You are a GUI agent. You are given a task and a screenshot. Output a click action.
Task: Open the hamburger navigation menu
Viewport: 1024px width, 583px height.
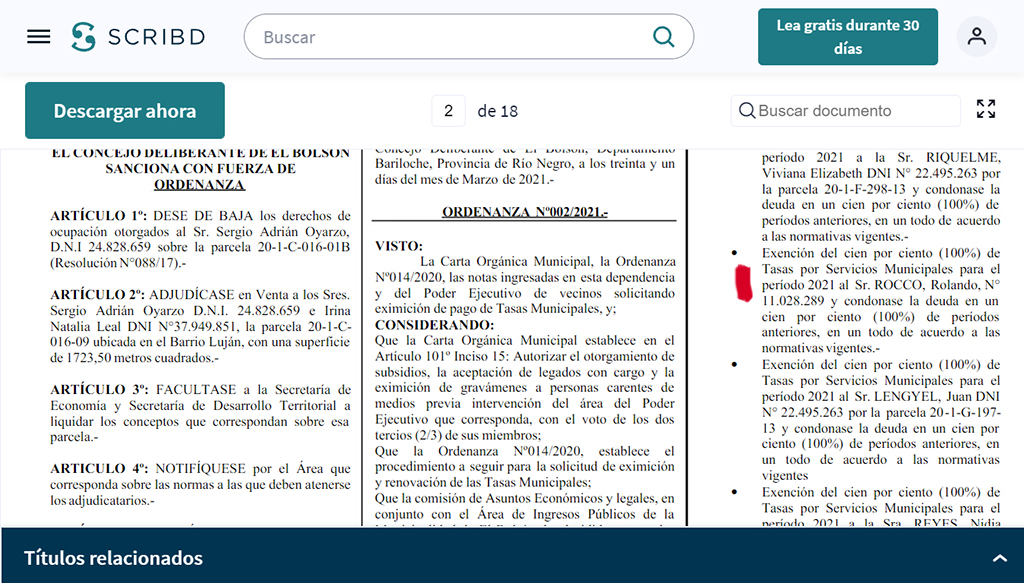point(39,37)
